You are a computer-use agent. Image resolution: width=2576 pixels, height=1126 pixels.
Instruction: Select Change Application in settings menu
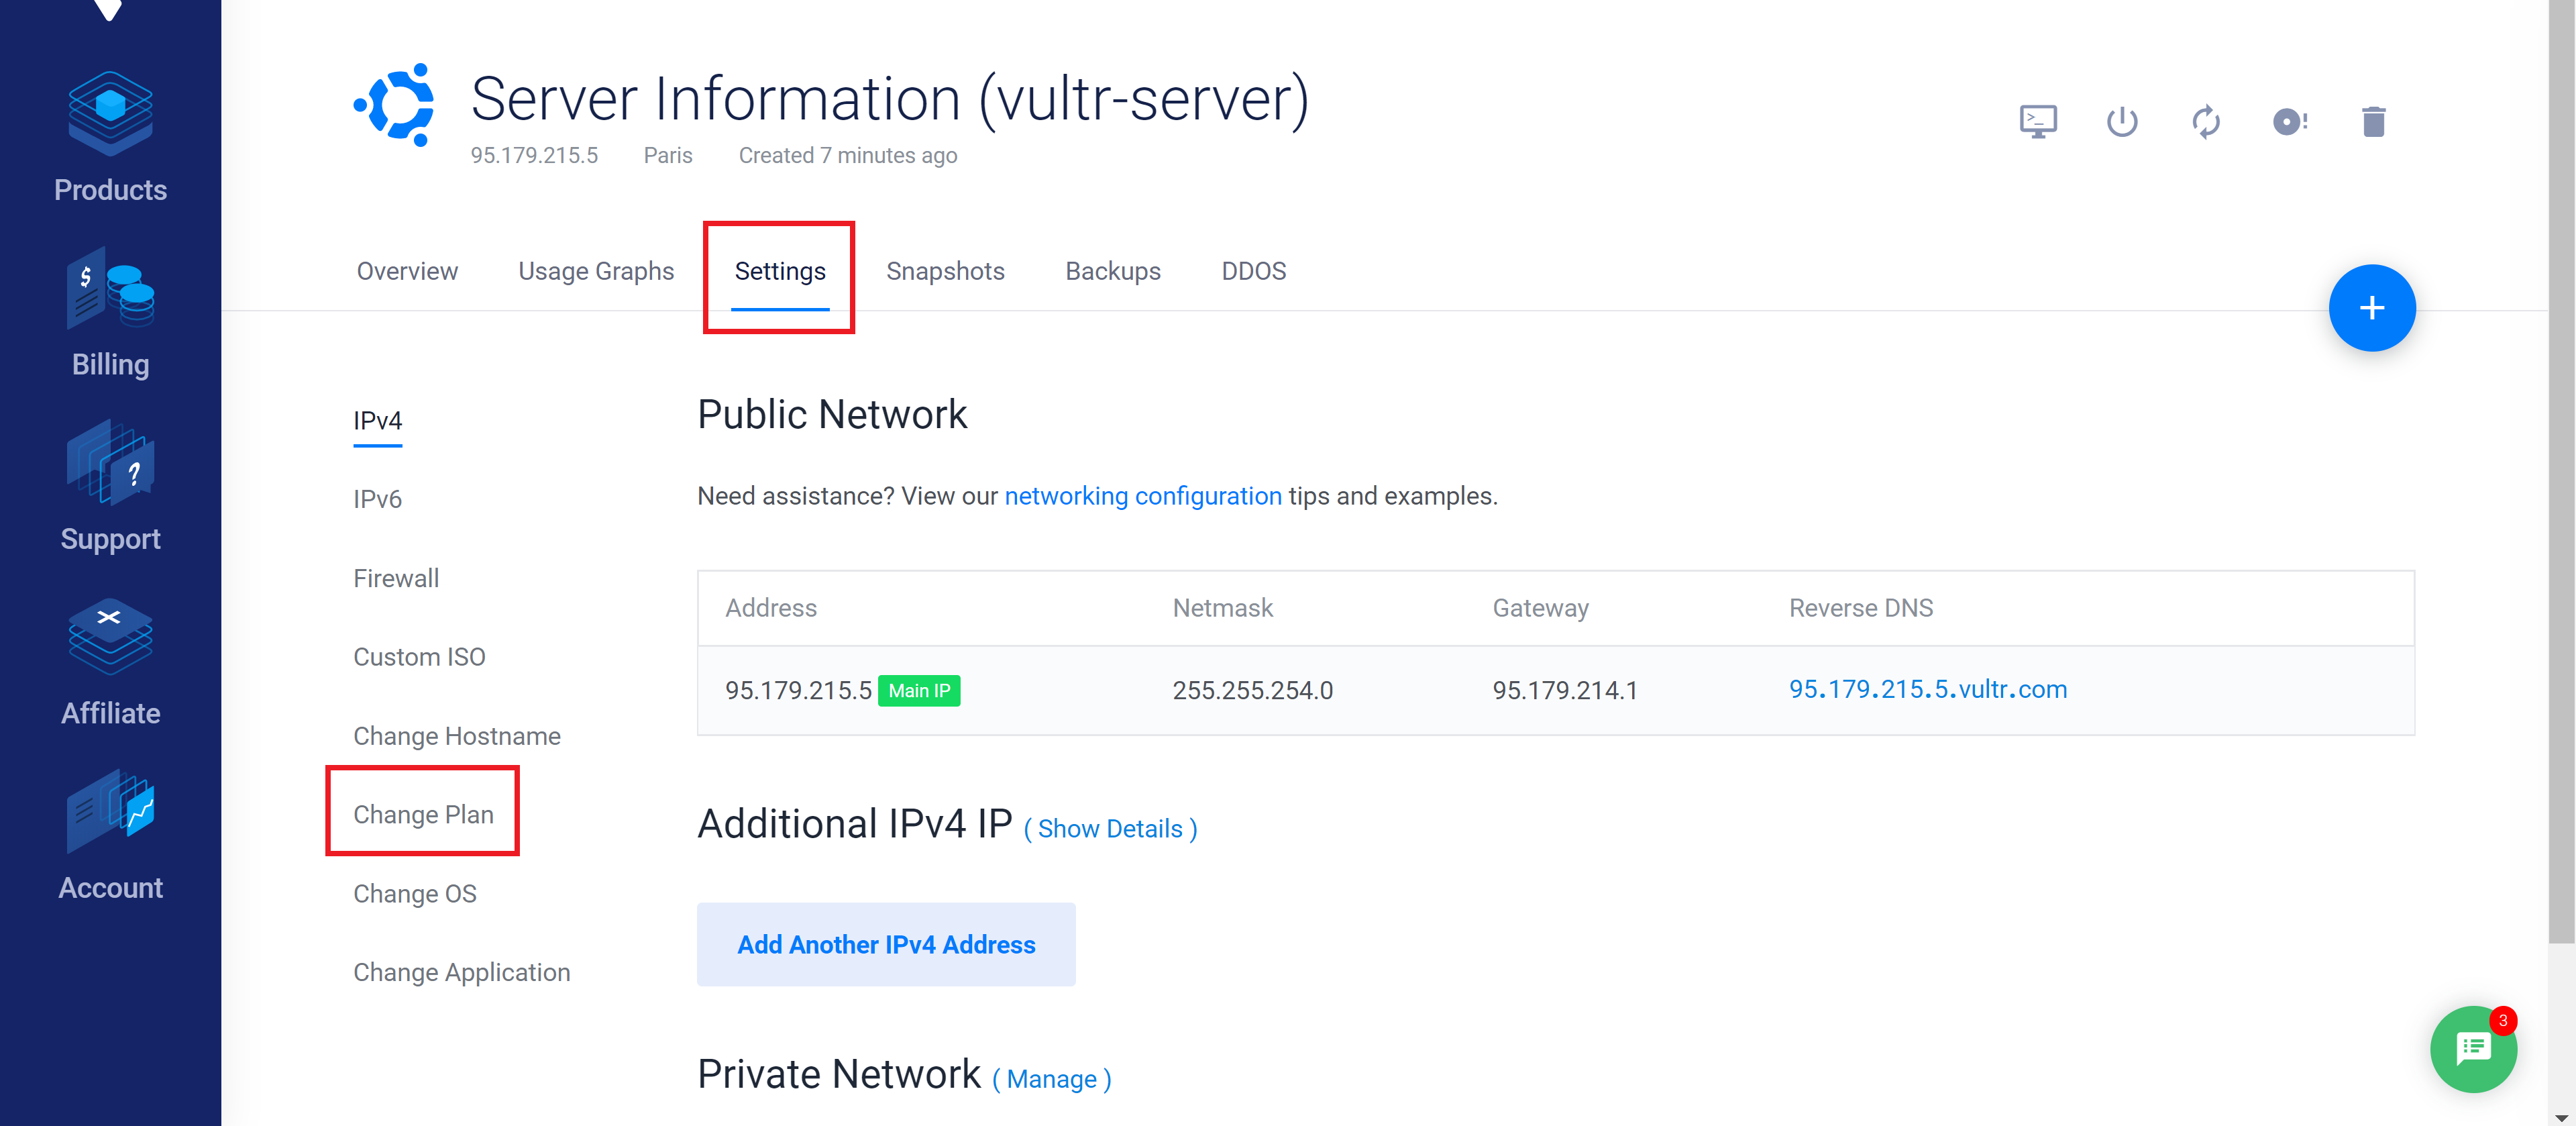pyautogui.click(x=462, y=973)
